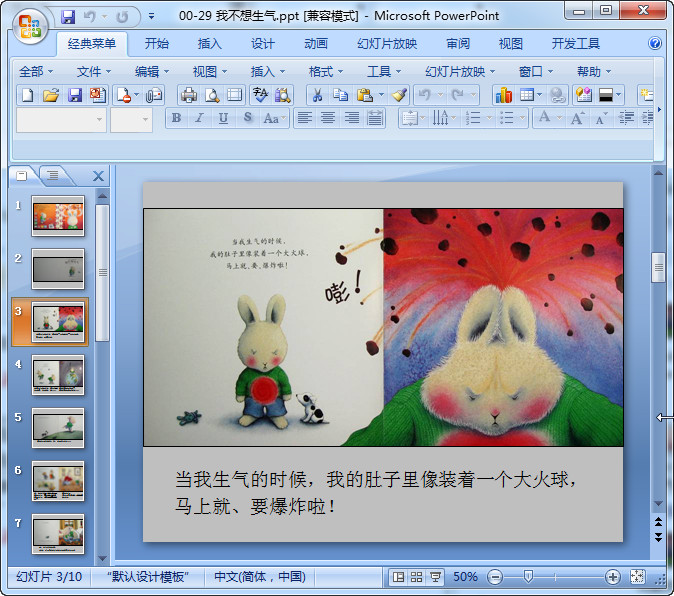Open an existing file via folder icon
674x596 pixels.
tap(51, 95)
